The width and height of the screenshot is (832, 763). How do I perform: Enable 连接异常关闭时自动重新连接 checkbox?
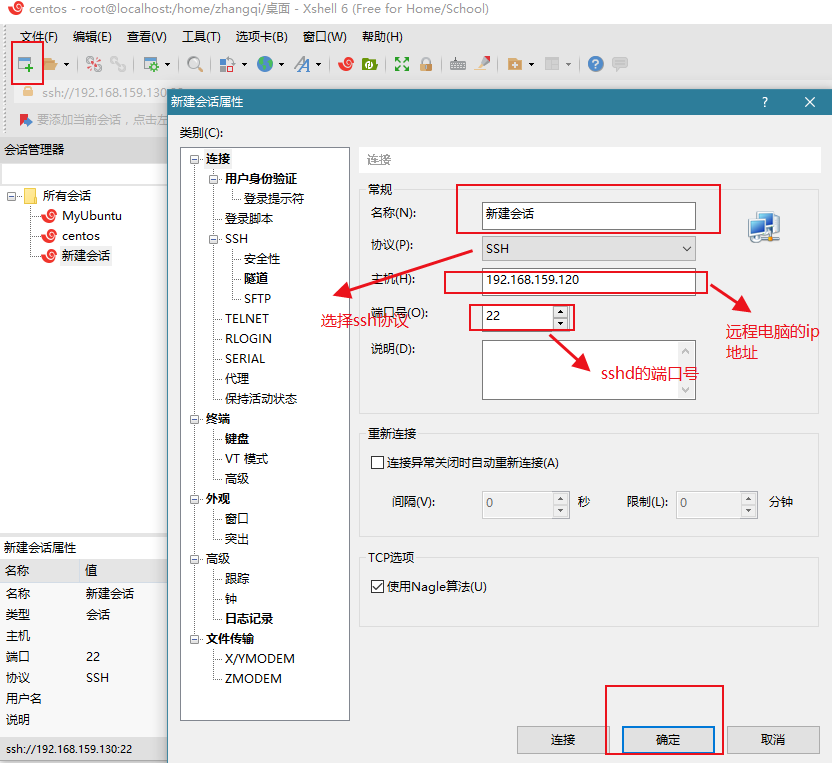pyautogui.click(x=377, y=462)
